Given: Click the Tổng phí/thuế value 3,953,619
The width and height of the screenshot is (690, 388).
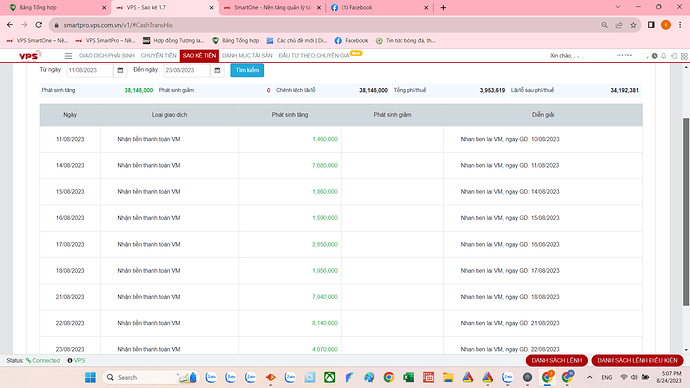Looking at the screenshot, I should [x=492, y=90].
